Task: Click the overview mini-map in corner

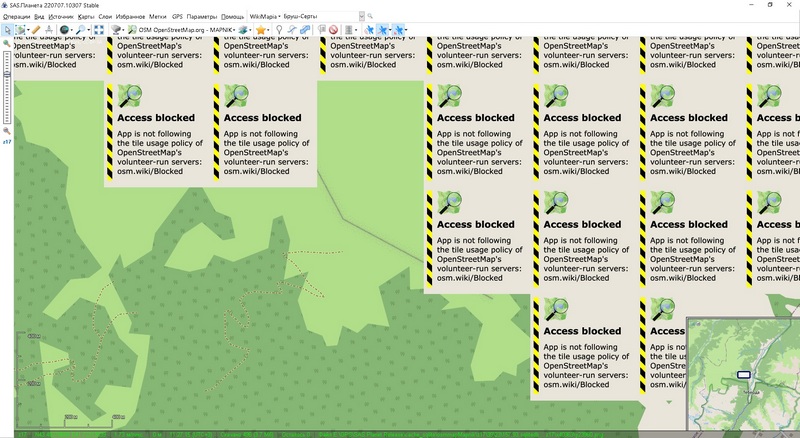Action: tap(743, 374)
